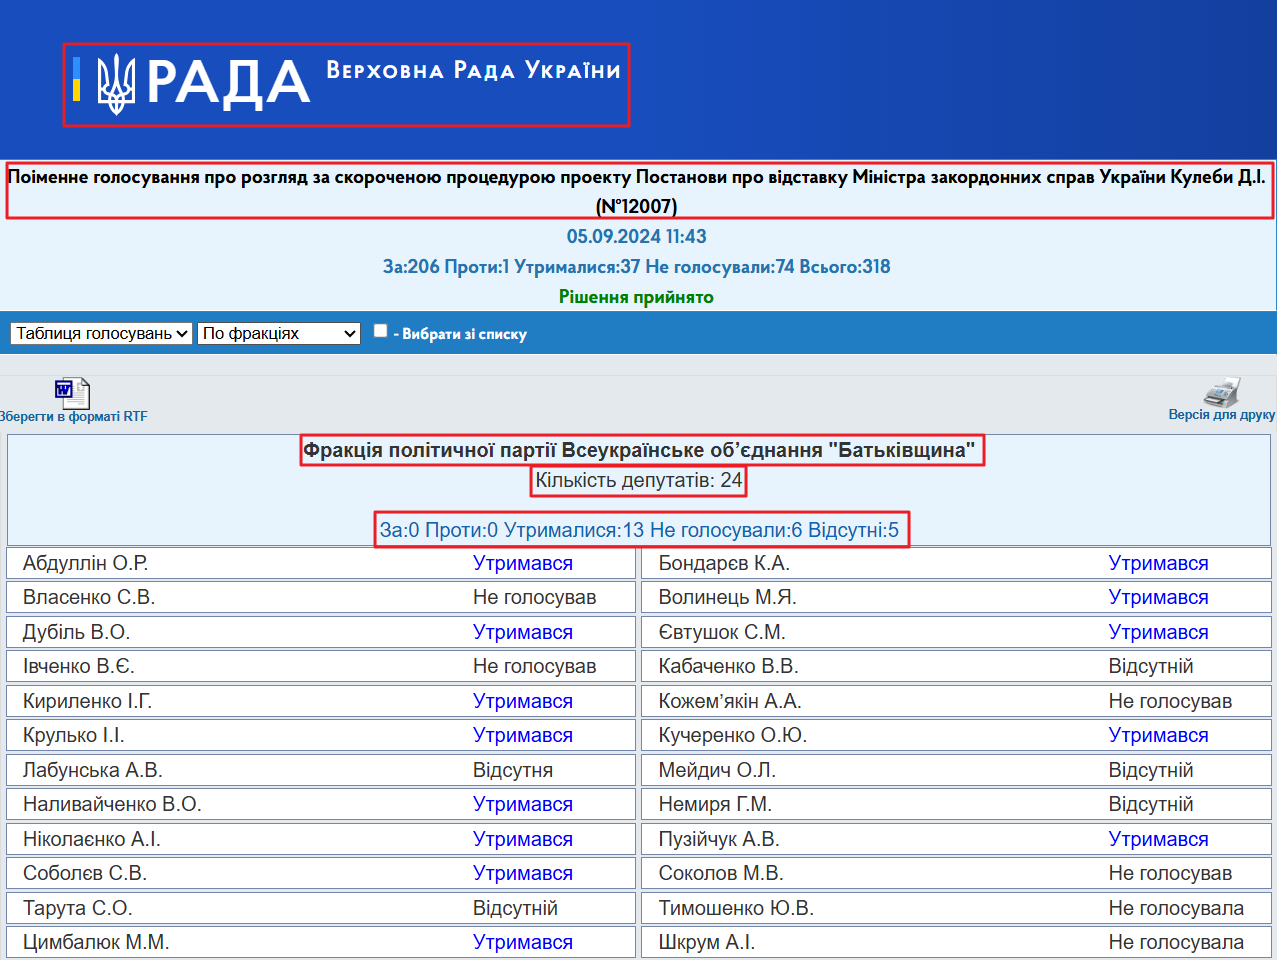Click overall totals 'За:206 Проти:1' line

[x=637, y=267]
